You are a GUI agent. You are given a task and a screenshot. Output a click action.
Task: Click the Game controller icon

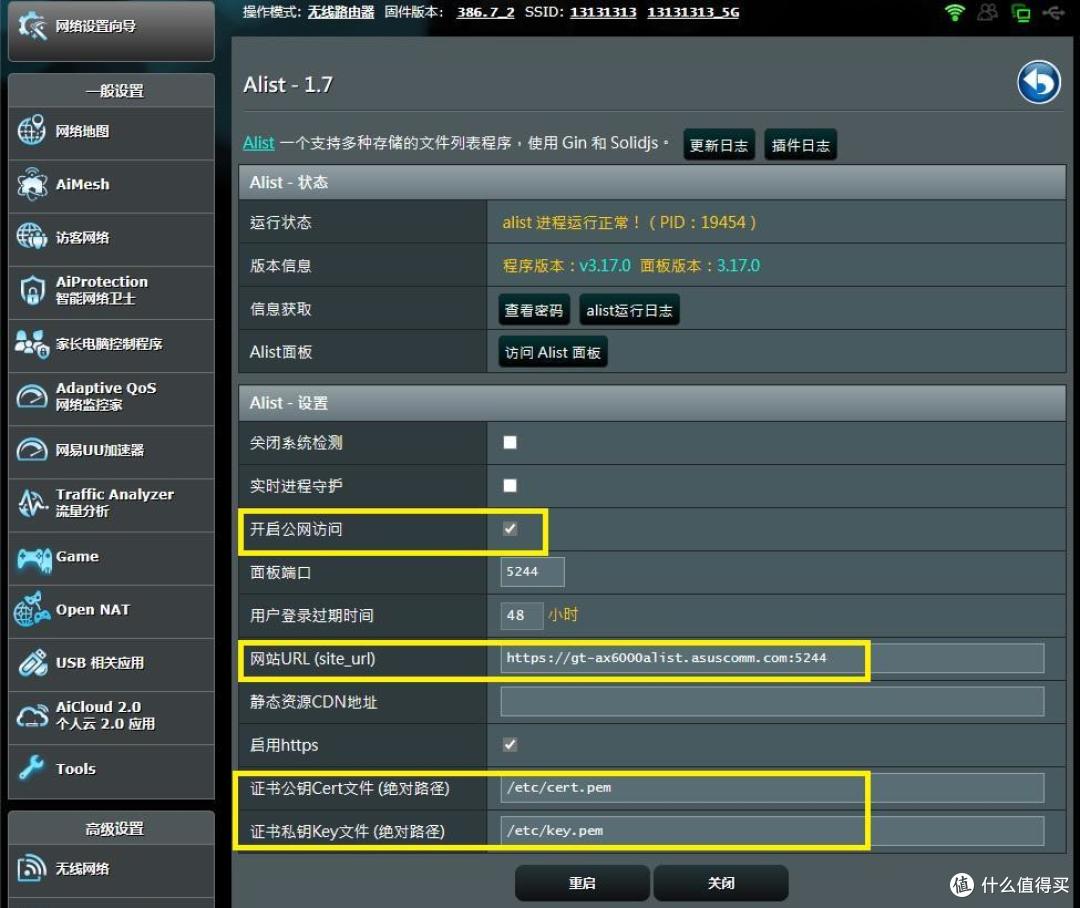click(34, 559)
